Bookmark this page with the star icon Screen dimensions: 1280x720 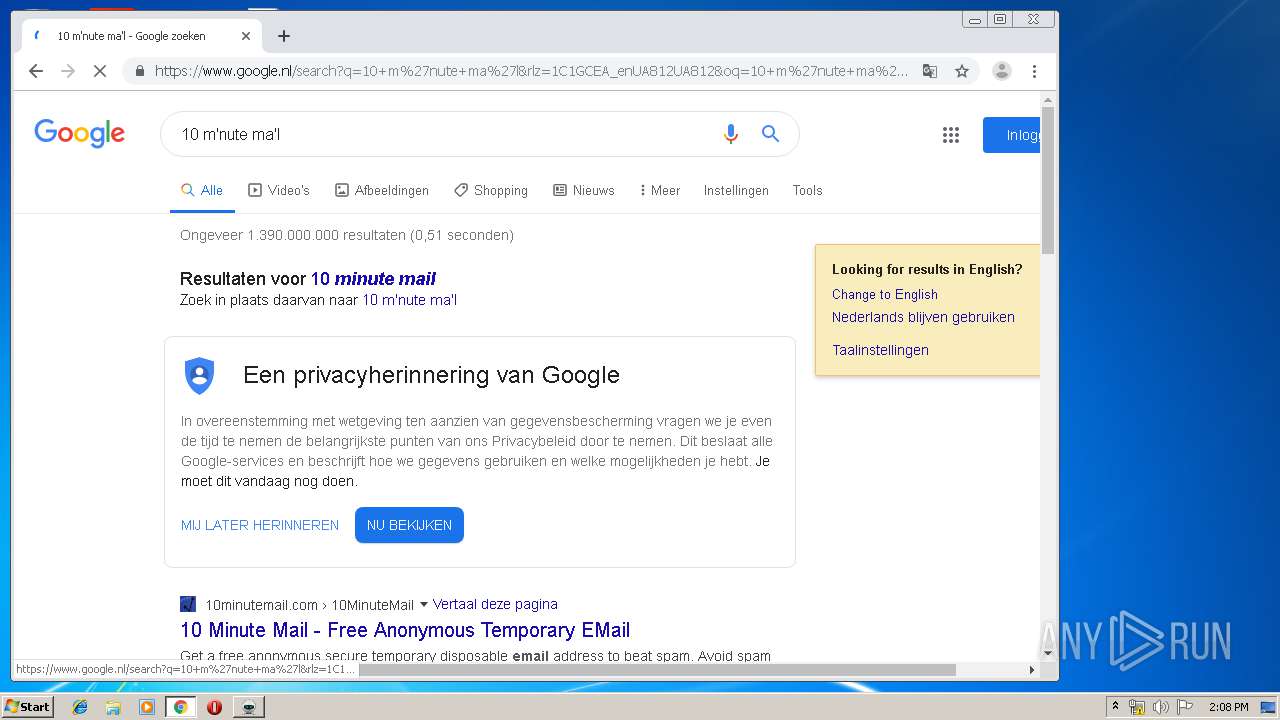(962, 71)
